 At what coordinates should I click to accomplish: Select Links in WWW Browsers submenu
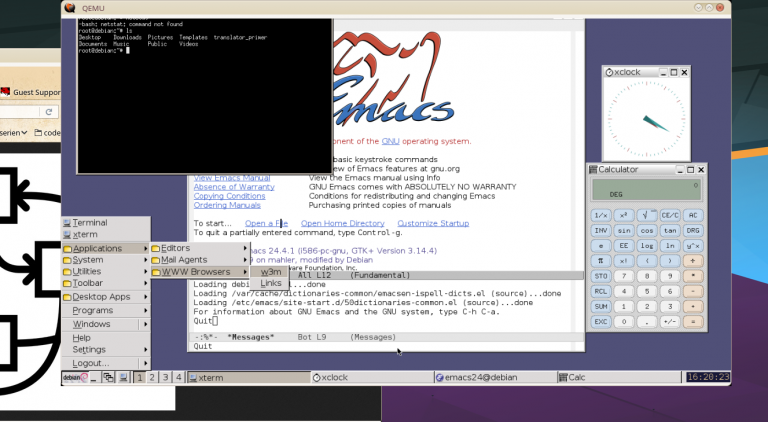pos(270,283)
